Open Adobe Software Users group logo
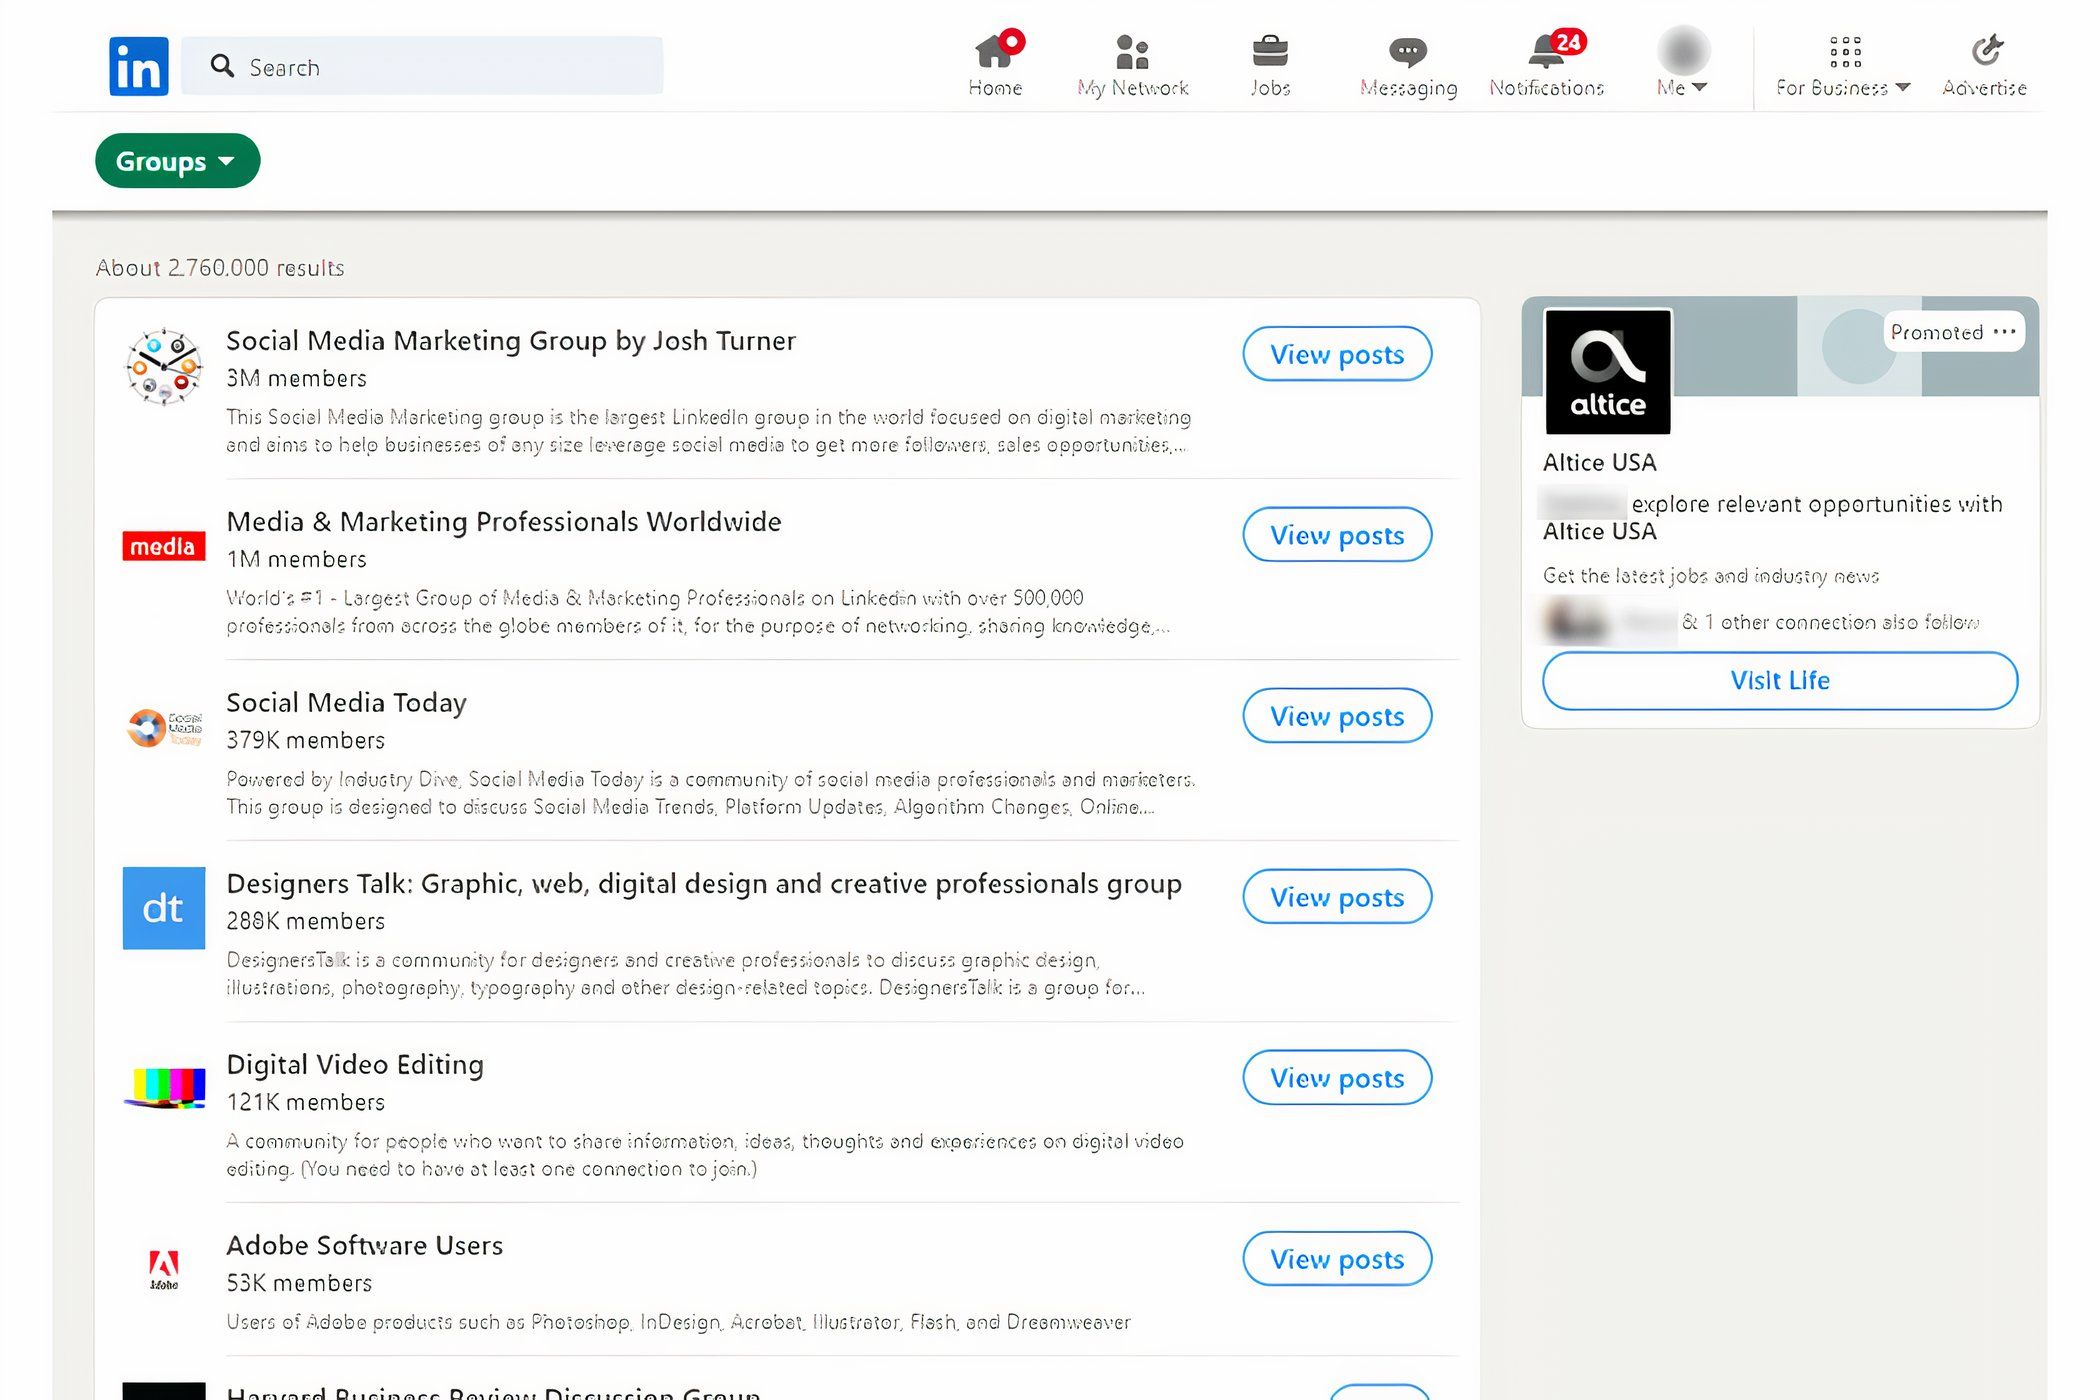The height and width of the screenshot is (1400, 2100). pos(163,1270)
